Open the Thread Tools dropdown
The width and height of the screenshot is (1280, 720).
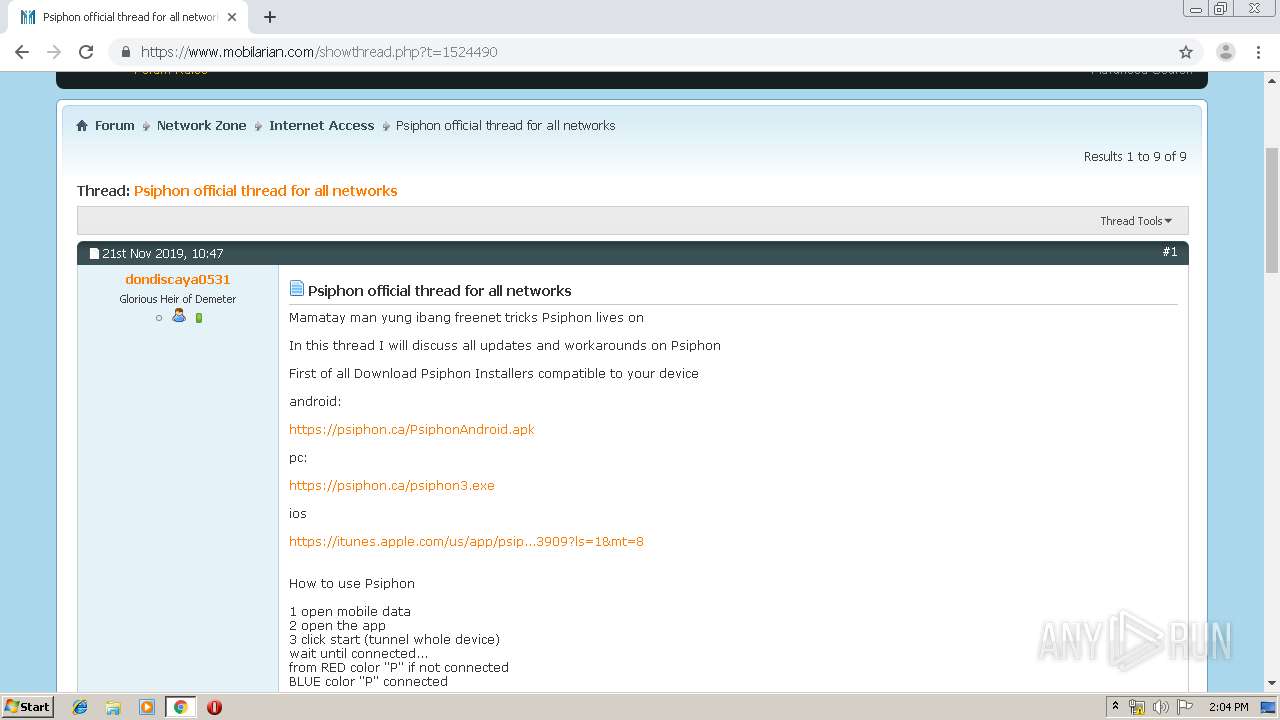coord(1136,221)
